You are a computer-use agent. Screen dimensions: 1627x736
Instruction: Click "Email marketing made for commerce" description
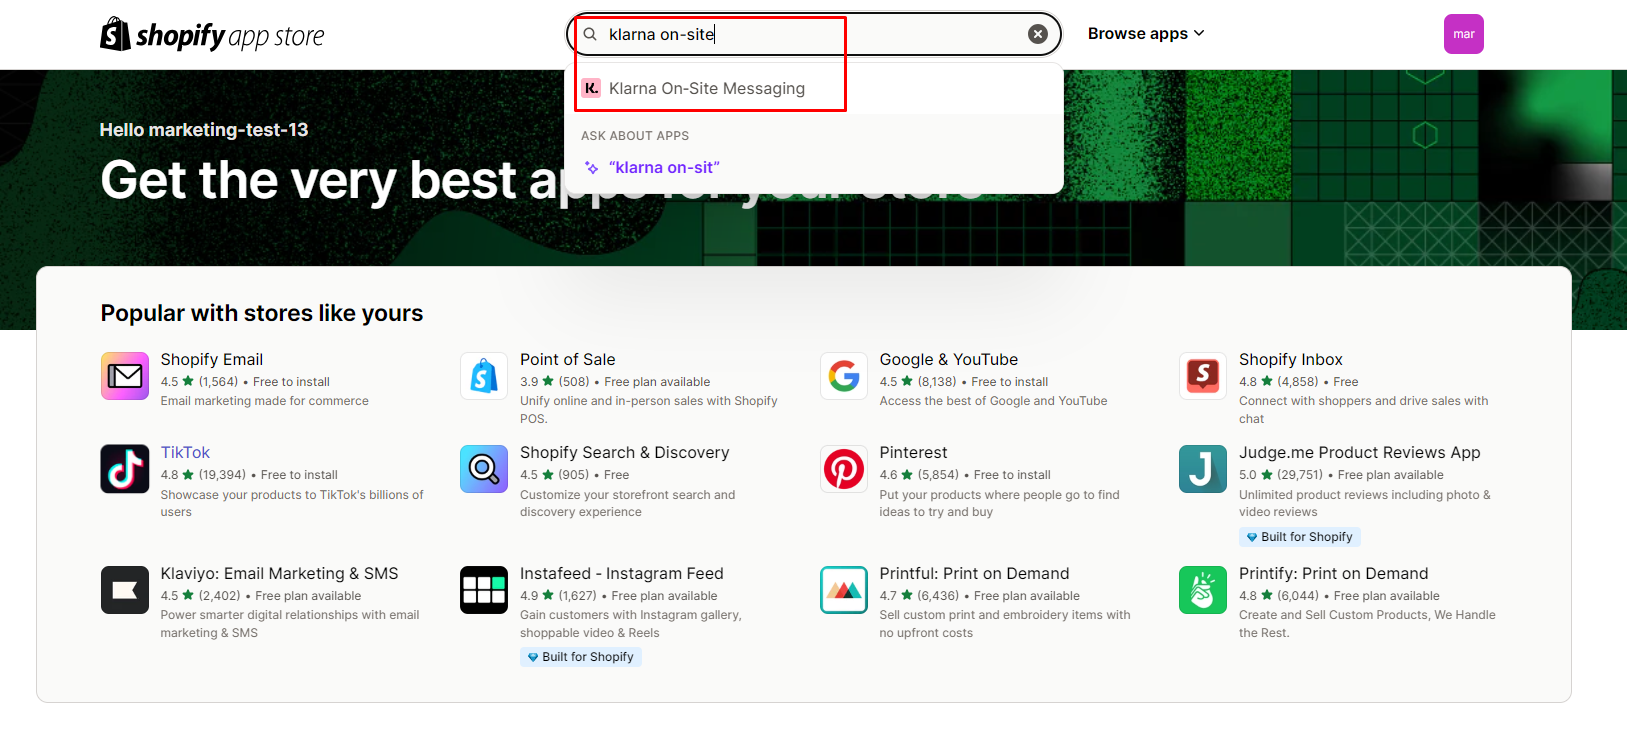pos(265,401)
